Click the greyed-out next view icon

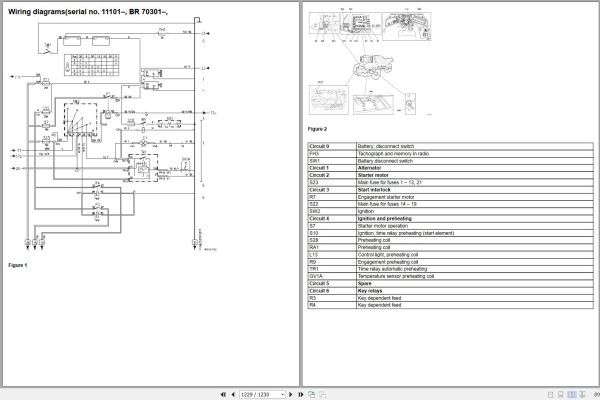click(x=323, y=394)
